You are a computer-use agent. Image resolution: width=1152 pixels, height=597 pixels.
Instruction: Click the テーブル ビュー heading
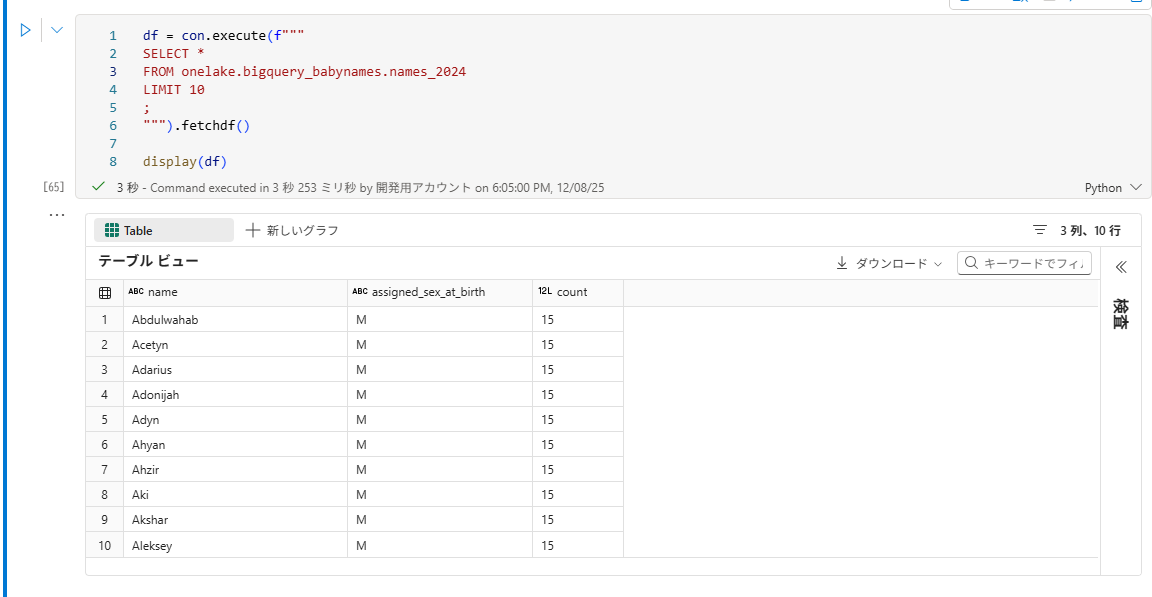pos(148,261)
